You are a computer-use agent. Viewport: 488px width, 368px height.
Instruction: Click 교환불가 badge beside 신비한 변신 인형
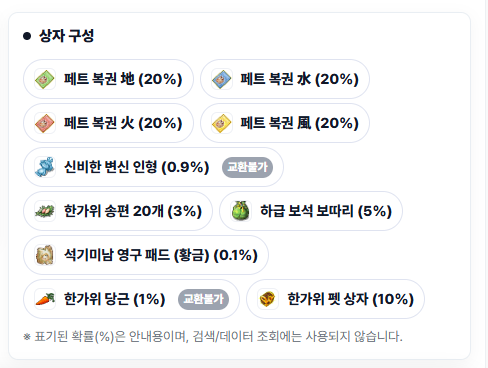(247, 167)
